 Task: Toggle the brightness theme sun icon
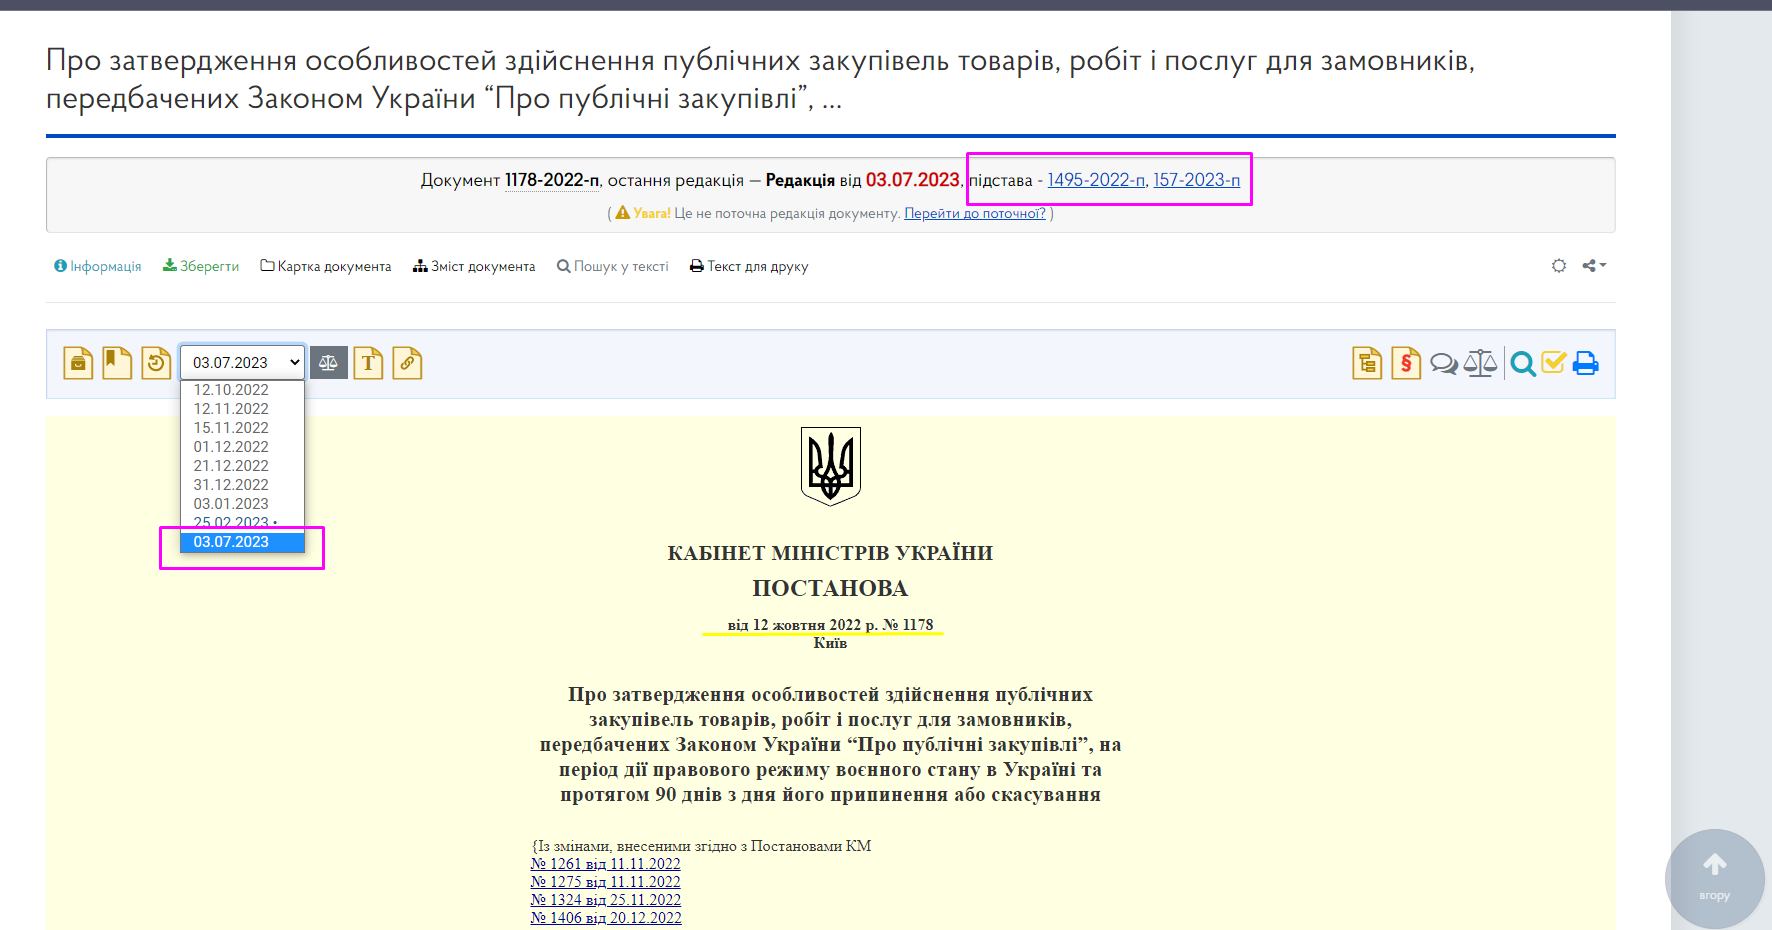(x=1559, y=266)
